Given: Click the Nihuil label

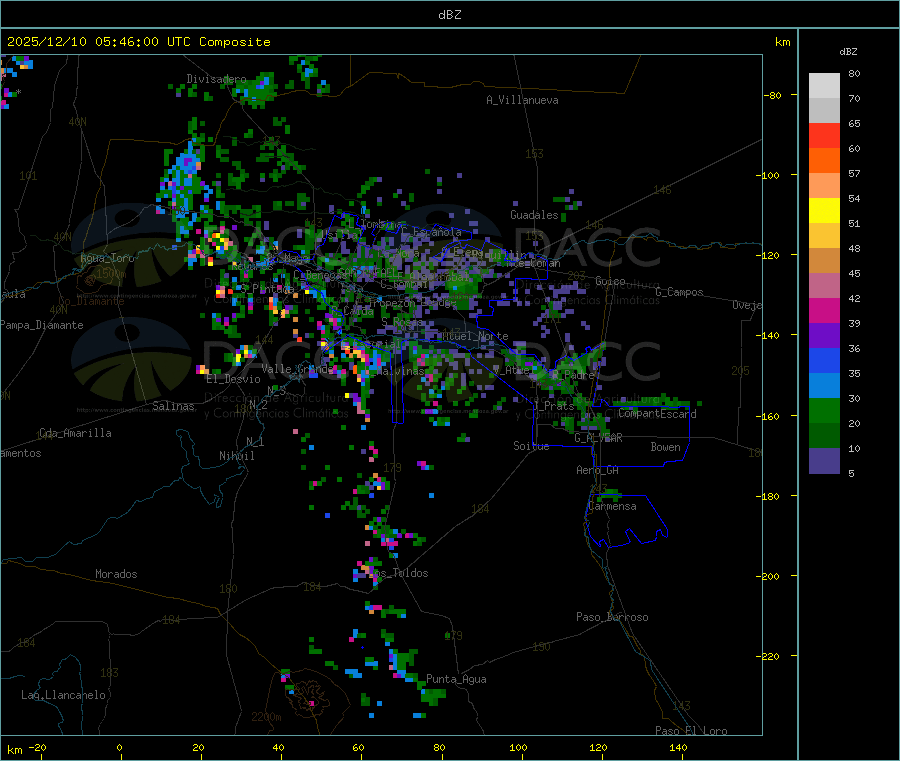Looking at the screenshot, I should pos(236,456).
